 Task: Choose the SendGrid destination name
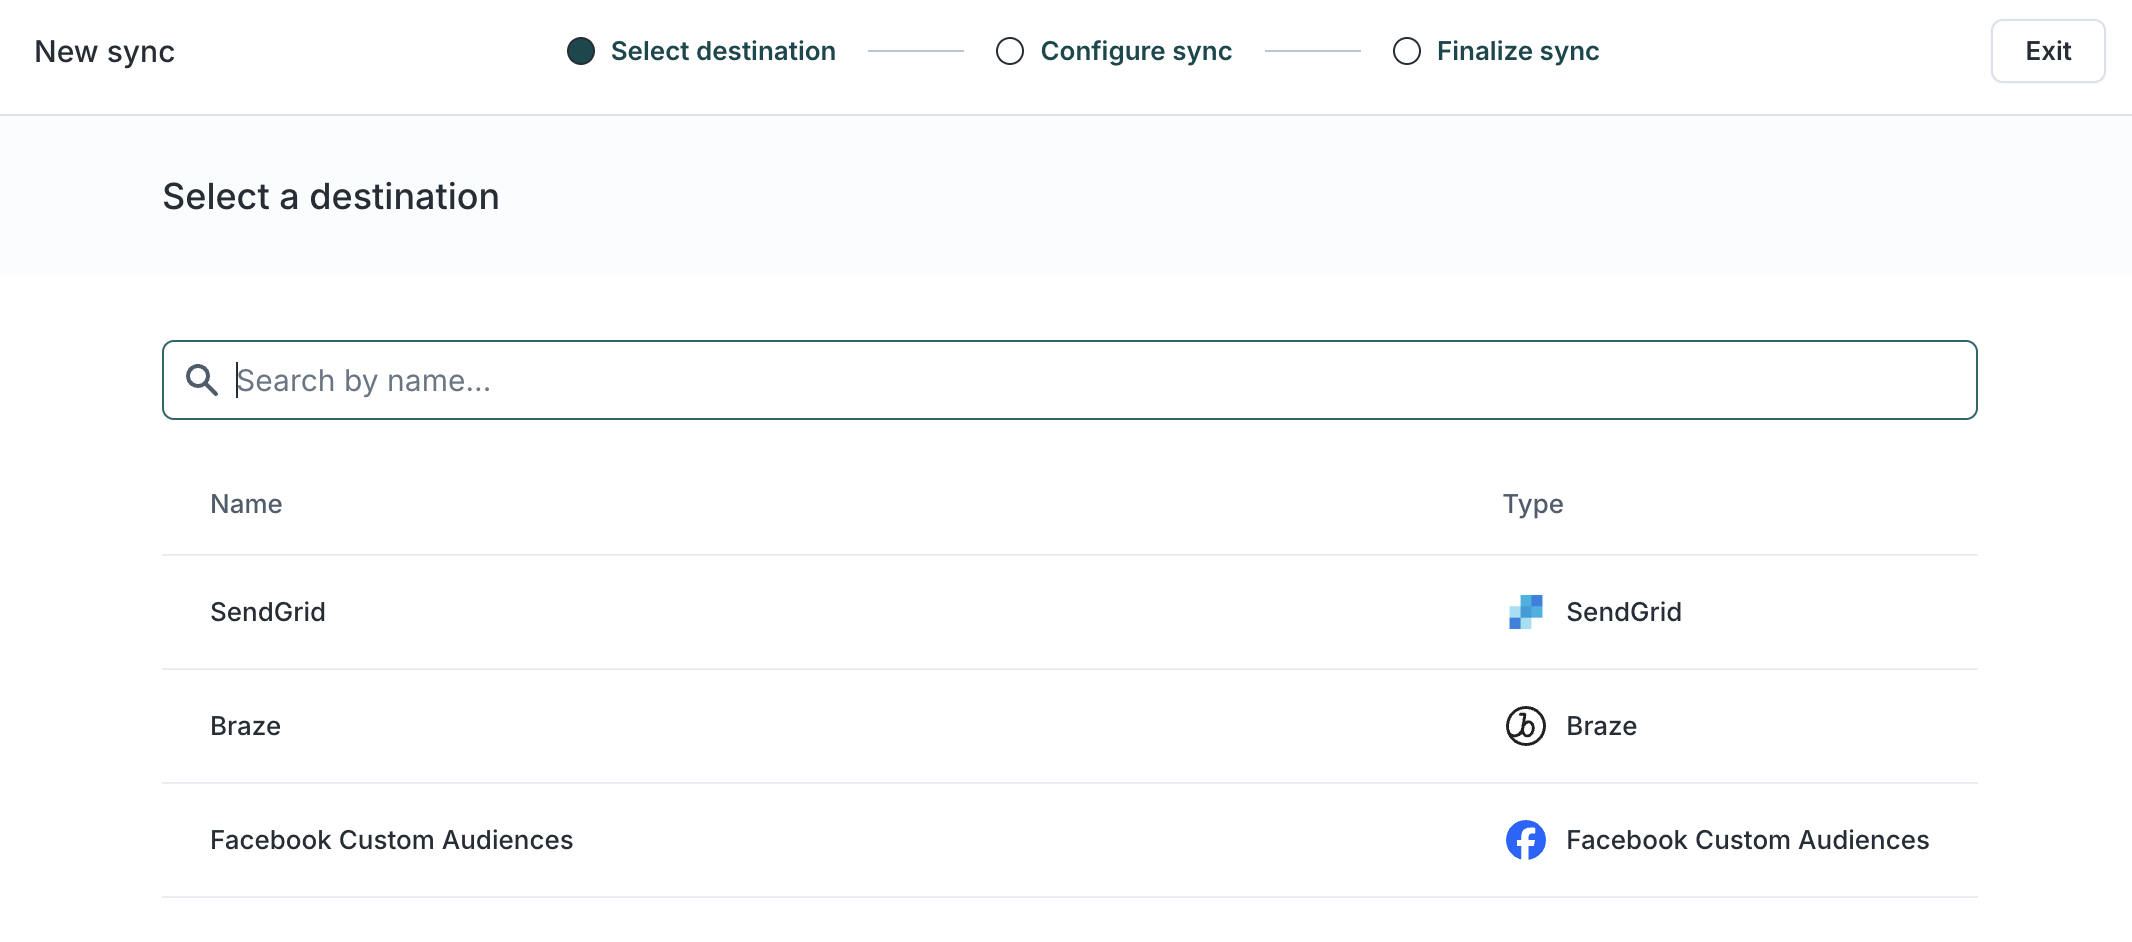(268, 612)
